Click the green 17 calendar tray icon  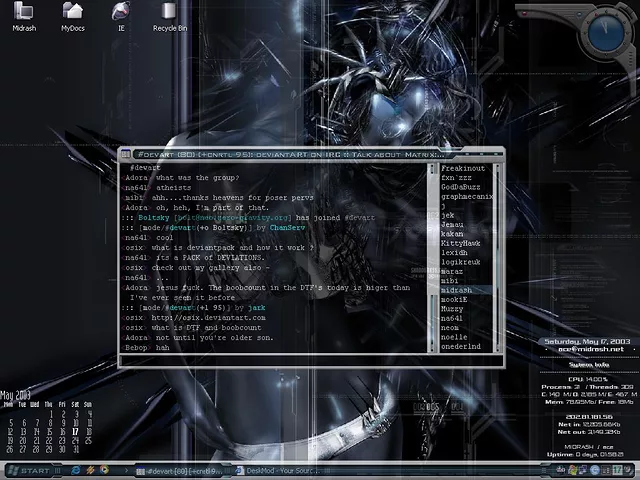click(x=617, y=470)
